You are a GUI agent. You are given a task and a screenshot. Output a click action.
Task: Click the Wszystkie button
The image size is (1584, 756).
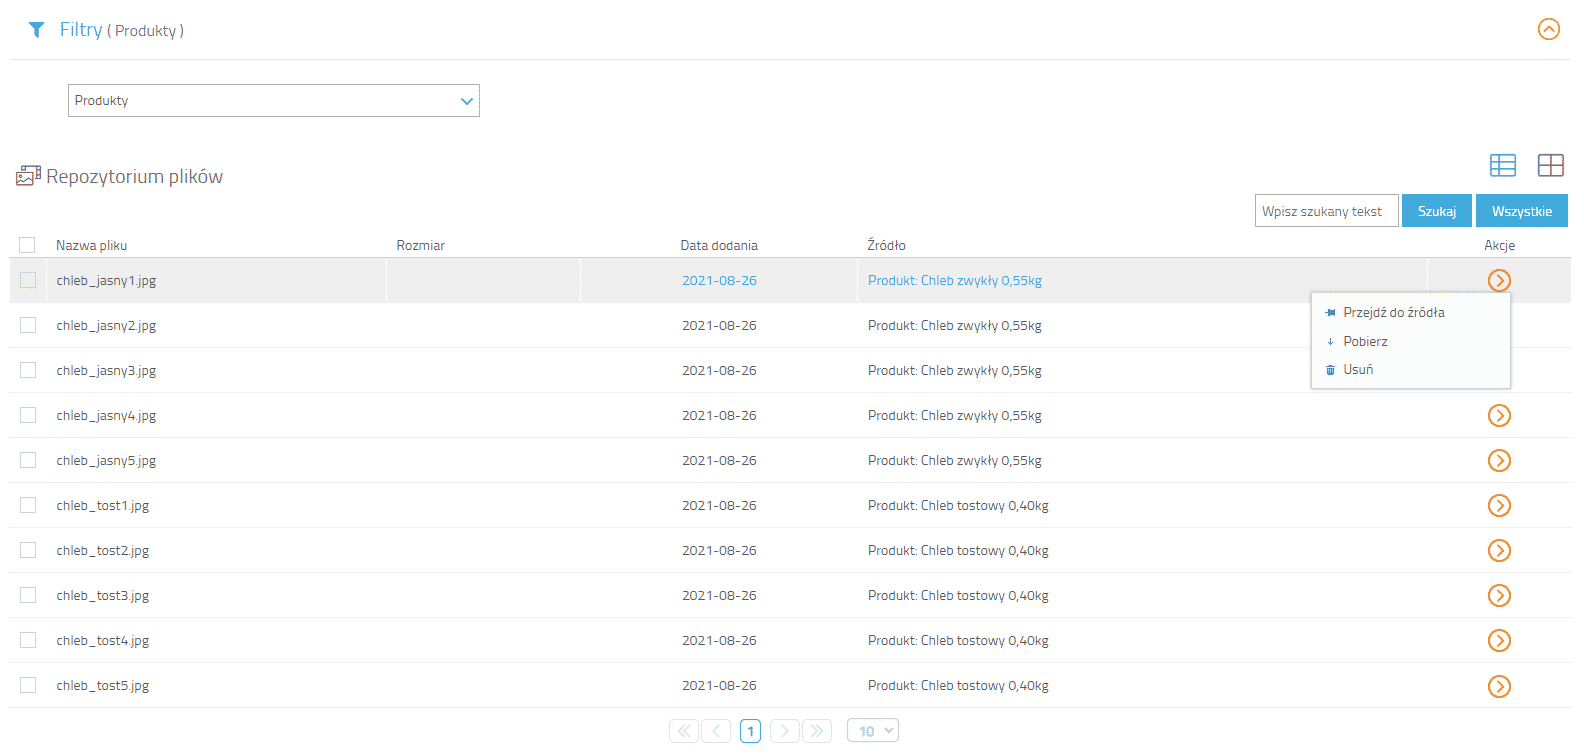(x=1522, y=211)
